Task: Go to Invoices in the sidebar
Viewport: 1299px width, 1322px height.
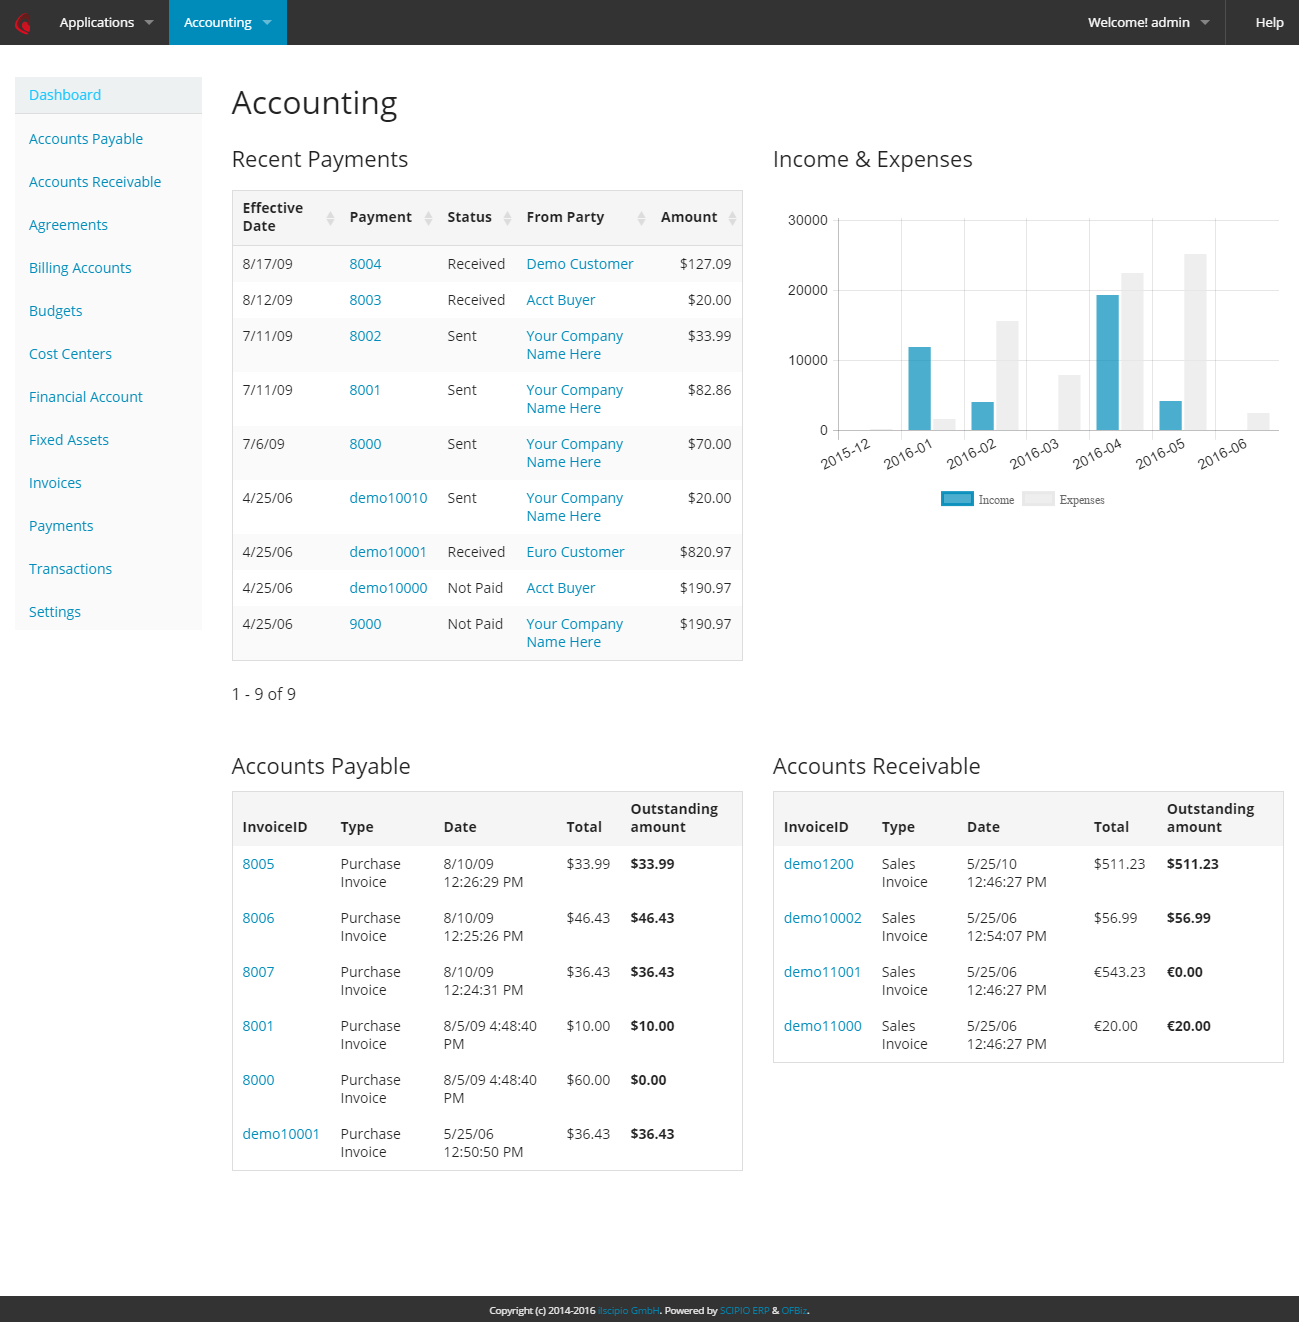Action: [x=55, y=483]
